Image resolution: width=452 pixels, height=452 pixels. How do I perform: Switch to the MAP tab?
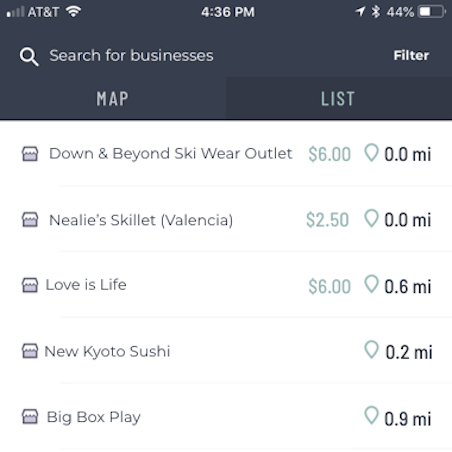click(x=113, y=99)
